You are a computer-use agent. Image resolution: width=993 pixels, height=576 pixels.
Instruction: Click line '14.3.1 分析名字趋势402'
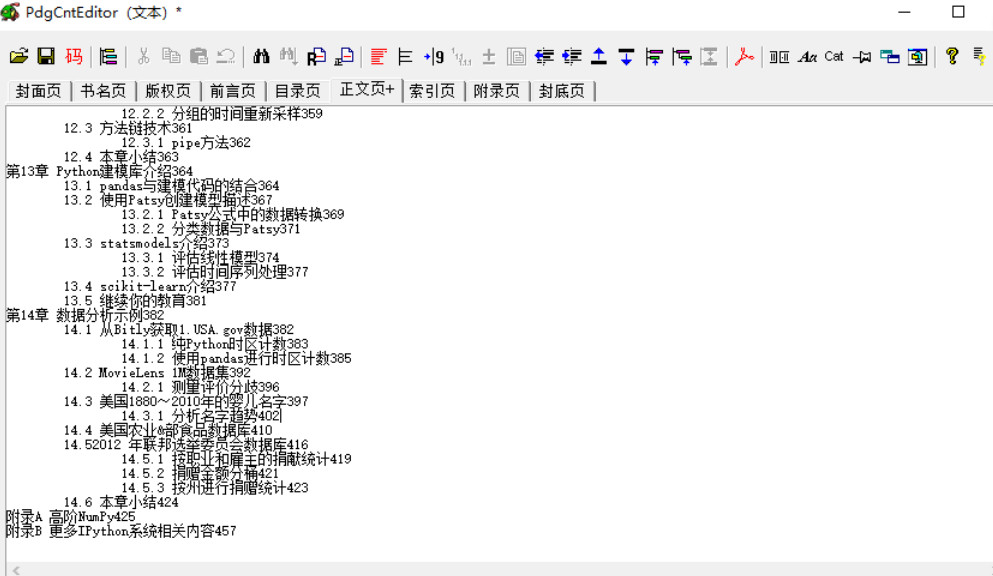pos(201,416)
